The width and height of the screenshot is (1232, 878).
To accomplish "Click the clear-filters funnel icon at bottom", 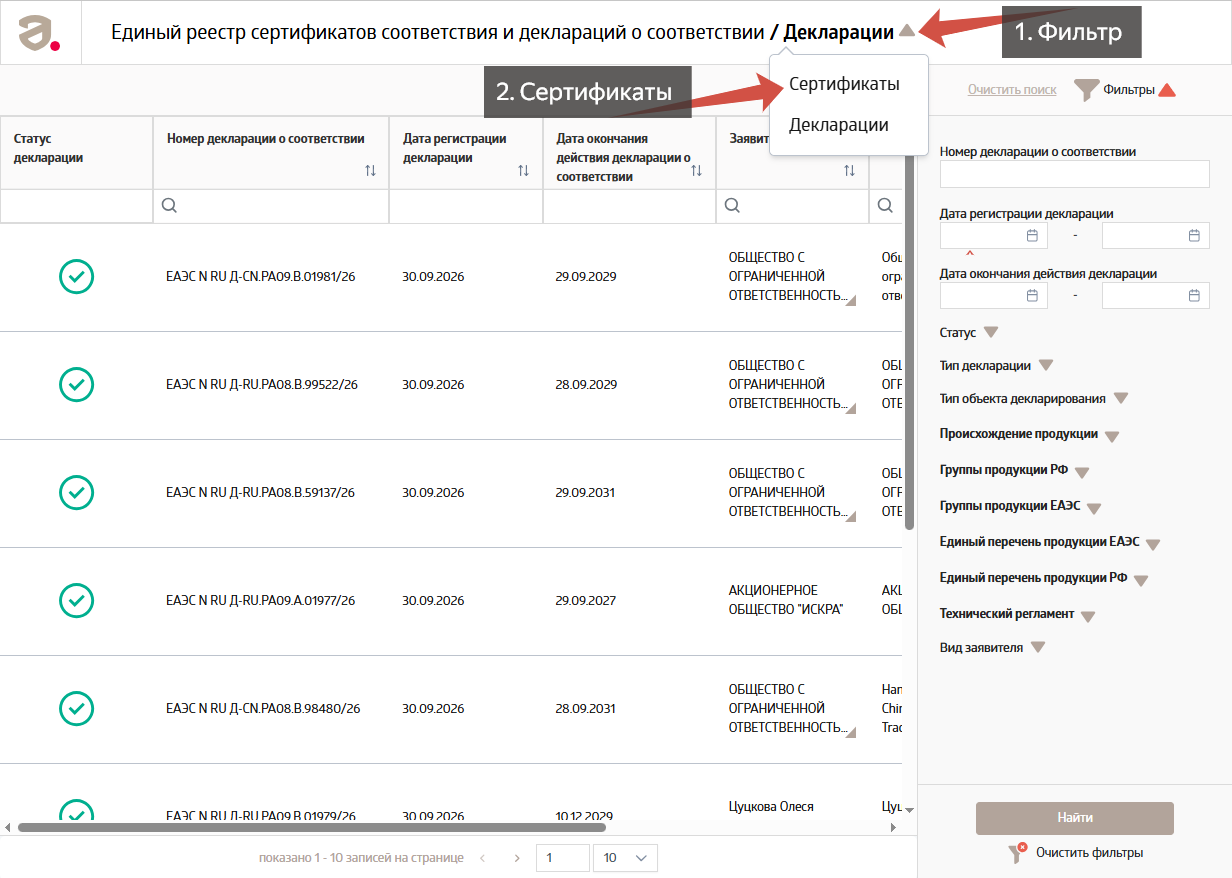I will pos(1017,853).
